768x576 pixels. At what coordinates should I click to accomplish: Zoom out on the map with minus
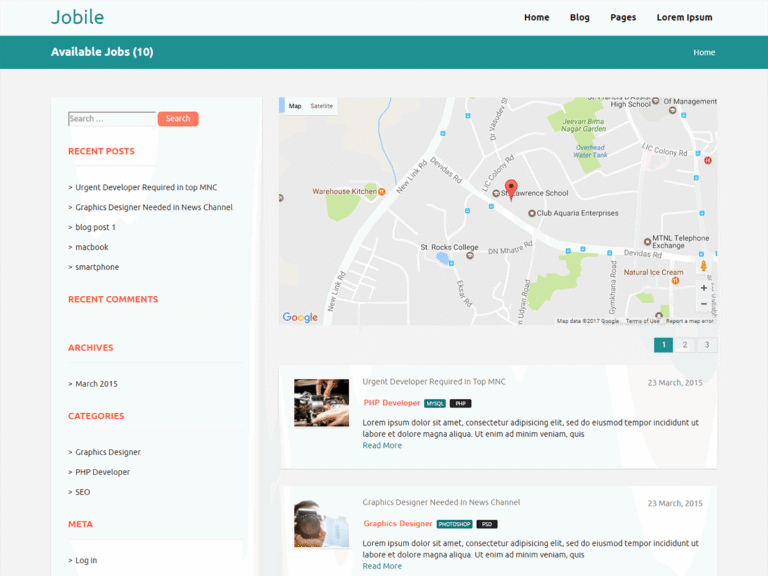point(704,304)
